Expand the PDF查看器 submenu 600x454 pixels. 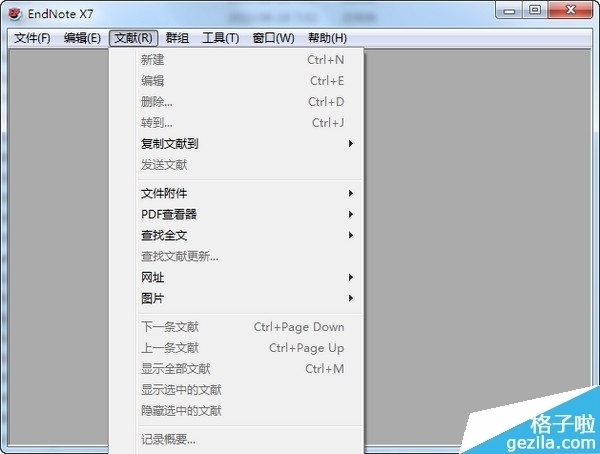click(x=236, y=214)
